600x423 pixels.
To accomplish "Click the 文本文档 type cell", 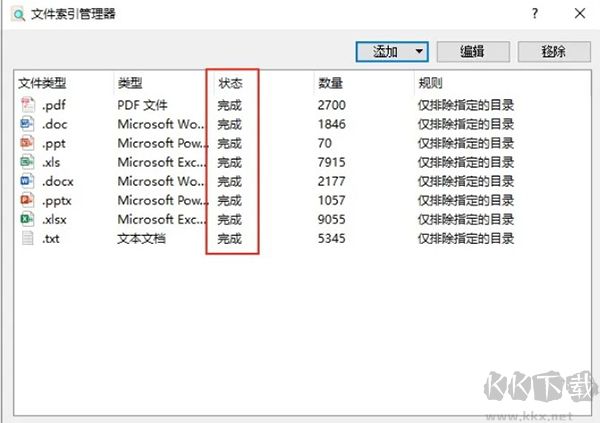I will click(141, 238).
